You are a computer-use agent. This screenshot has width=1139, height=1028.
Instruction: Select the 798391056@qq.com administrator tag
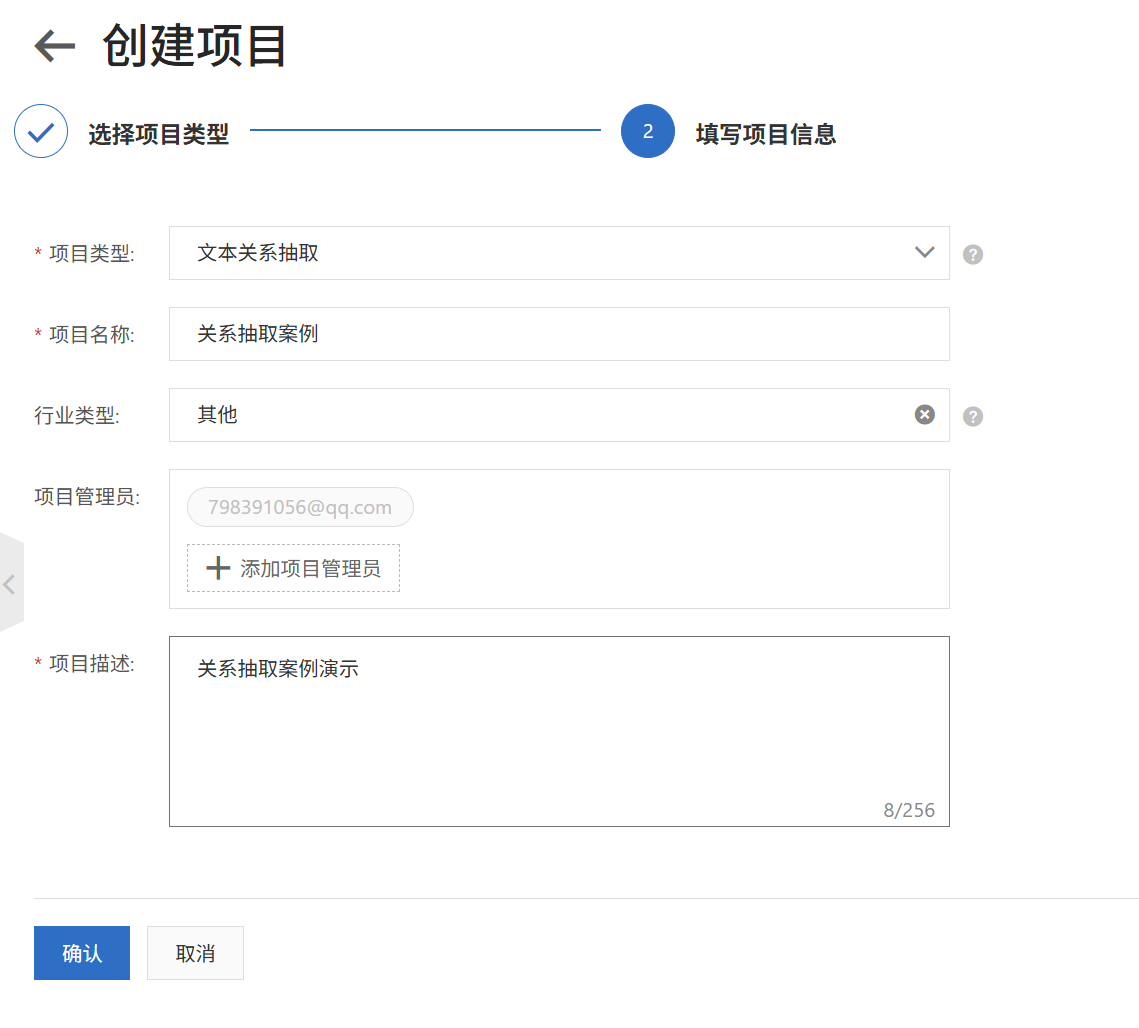300,507
